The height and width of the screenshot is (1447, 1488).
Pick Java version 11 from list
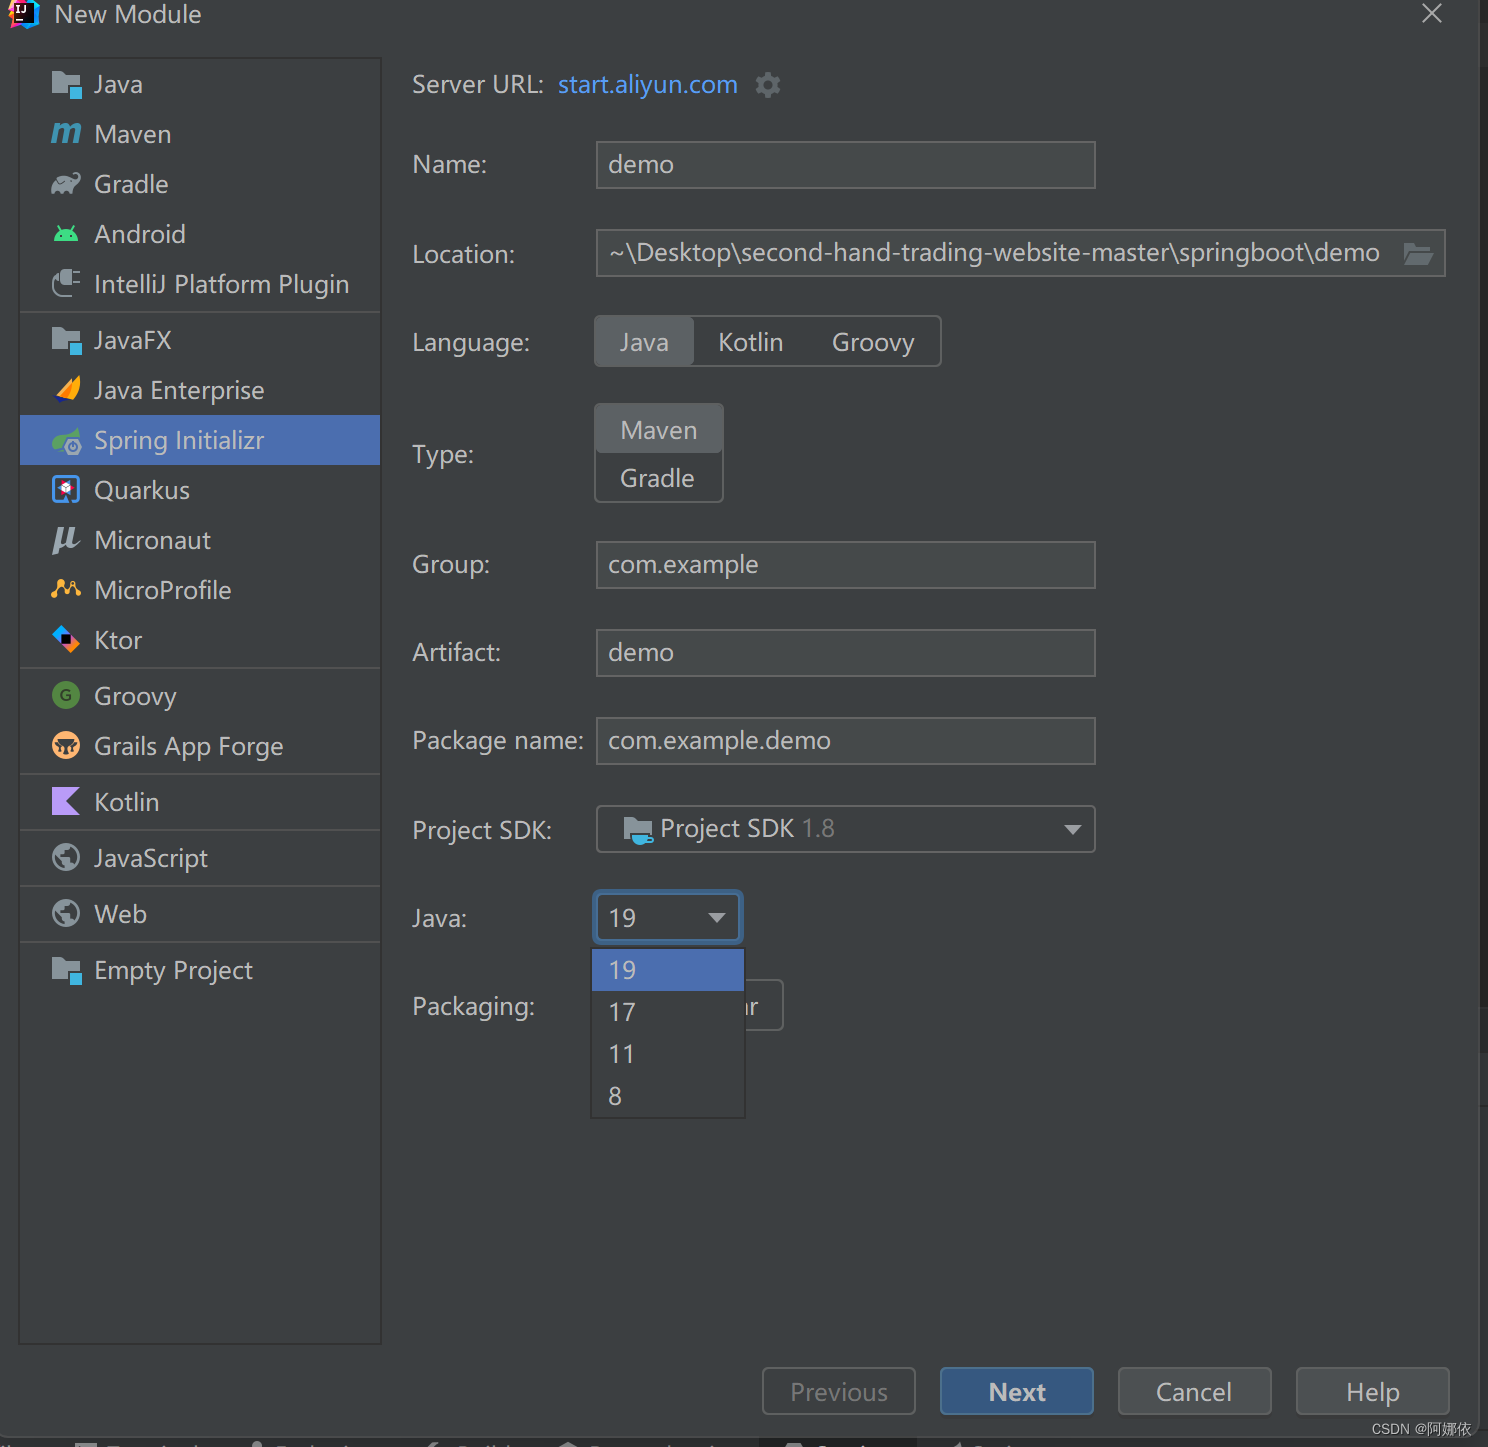[x=668, y=1054]
